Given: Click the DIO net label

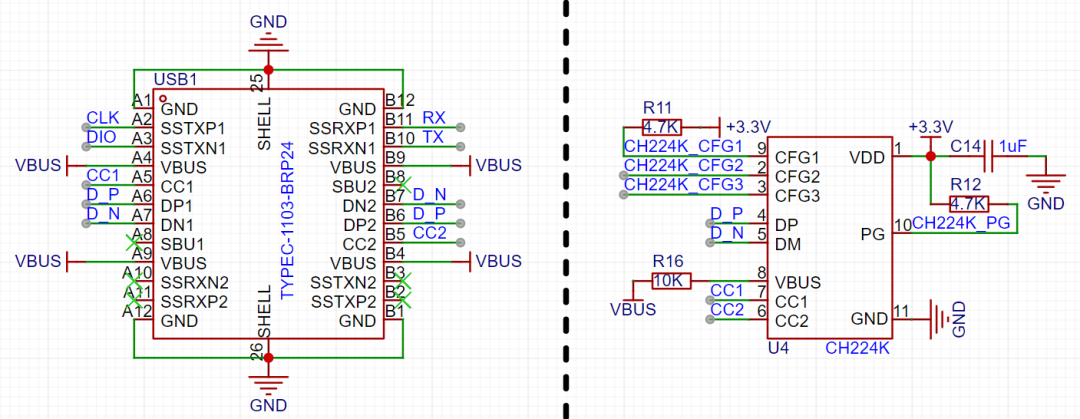Looking at the screenshot, I should (x=101, y=136).
